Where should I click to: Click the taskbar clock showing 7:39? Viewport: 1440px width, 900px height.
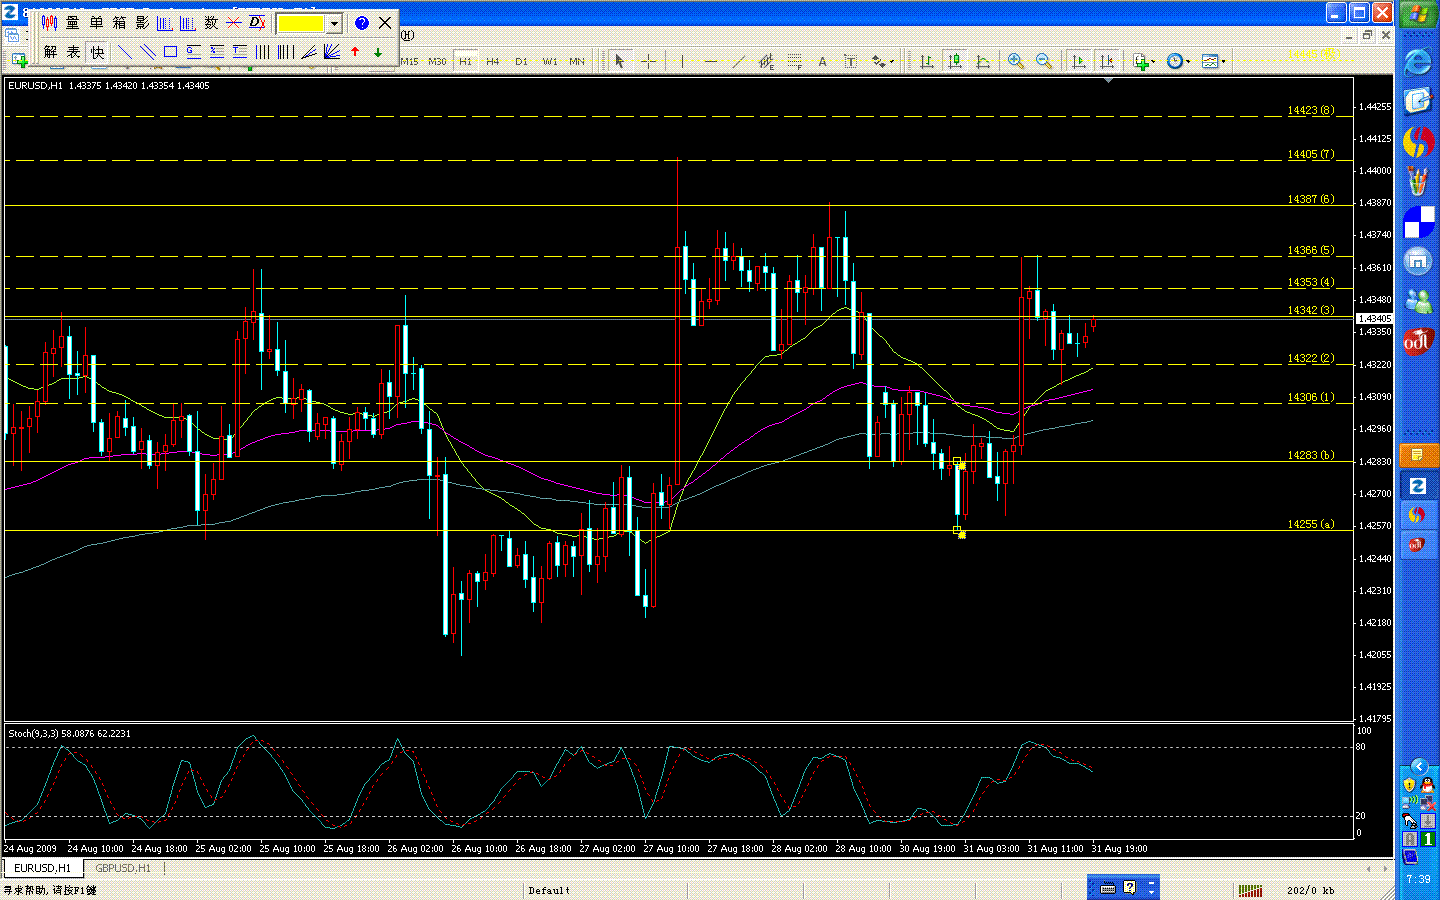tap(1418, 879)
